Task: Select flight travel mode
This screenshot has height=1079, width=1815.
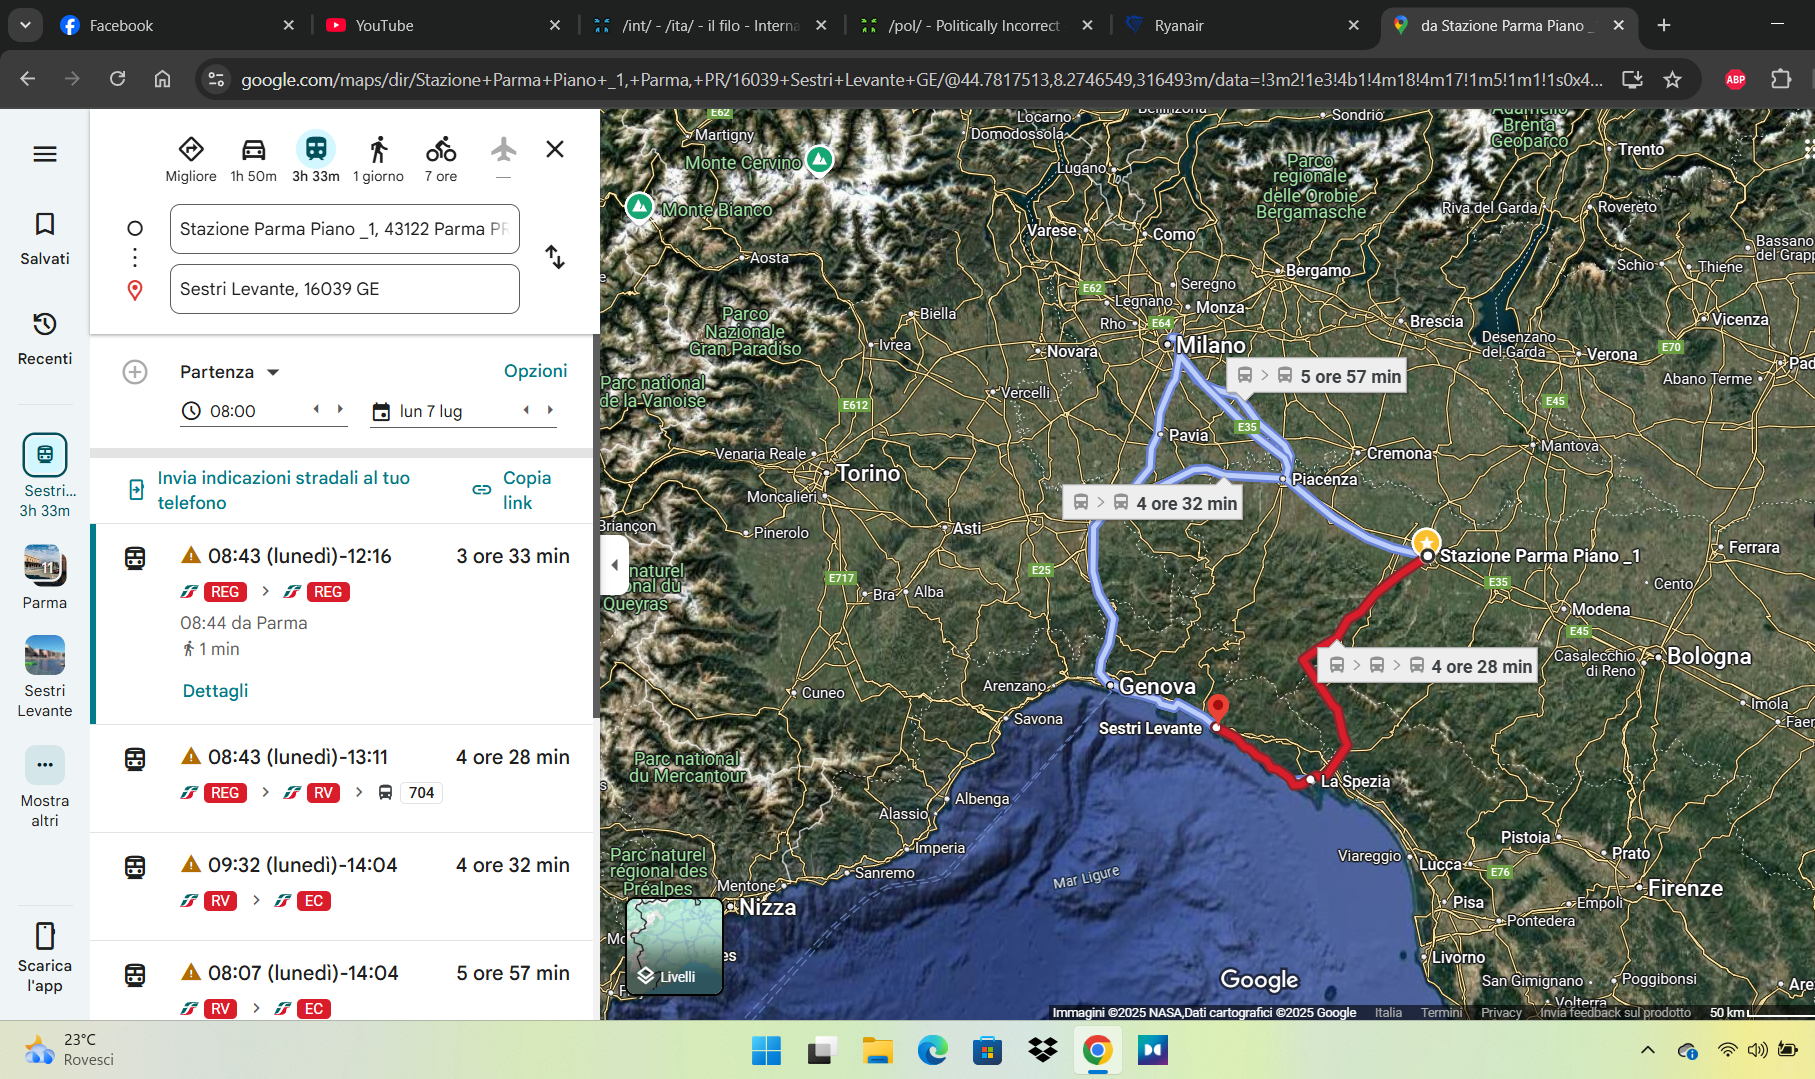Action: 503,152
